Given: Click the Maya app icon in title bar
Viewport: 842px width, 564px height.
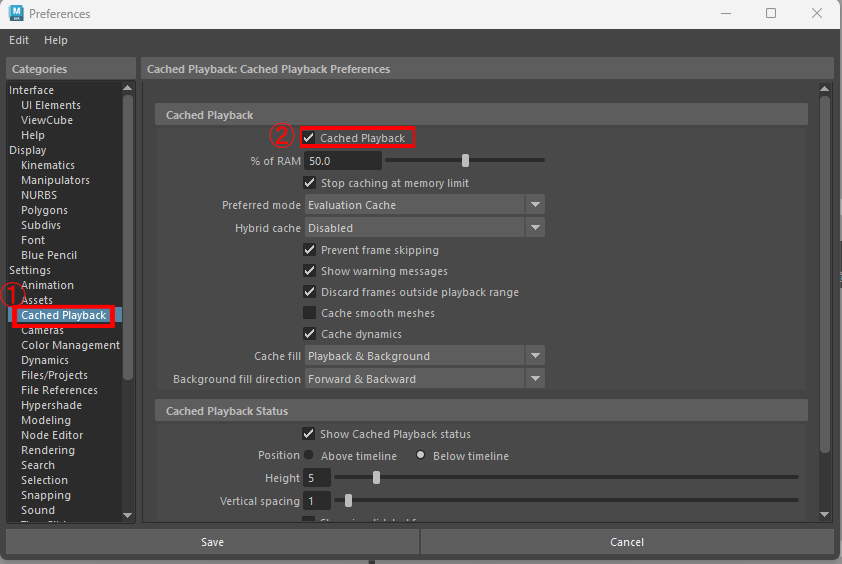Looking at the screenshot, I should (x=15, y=14).
